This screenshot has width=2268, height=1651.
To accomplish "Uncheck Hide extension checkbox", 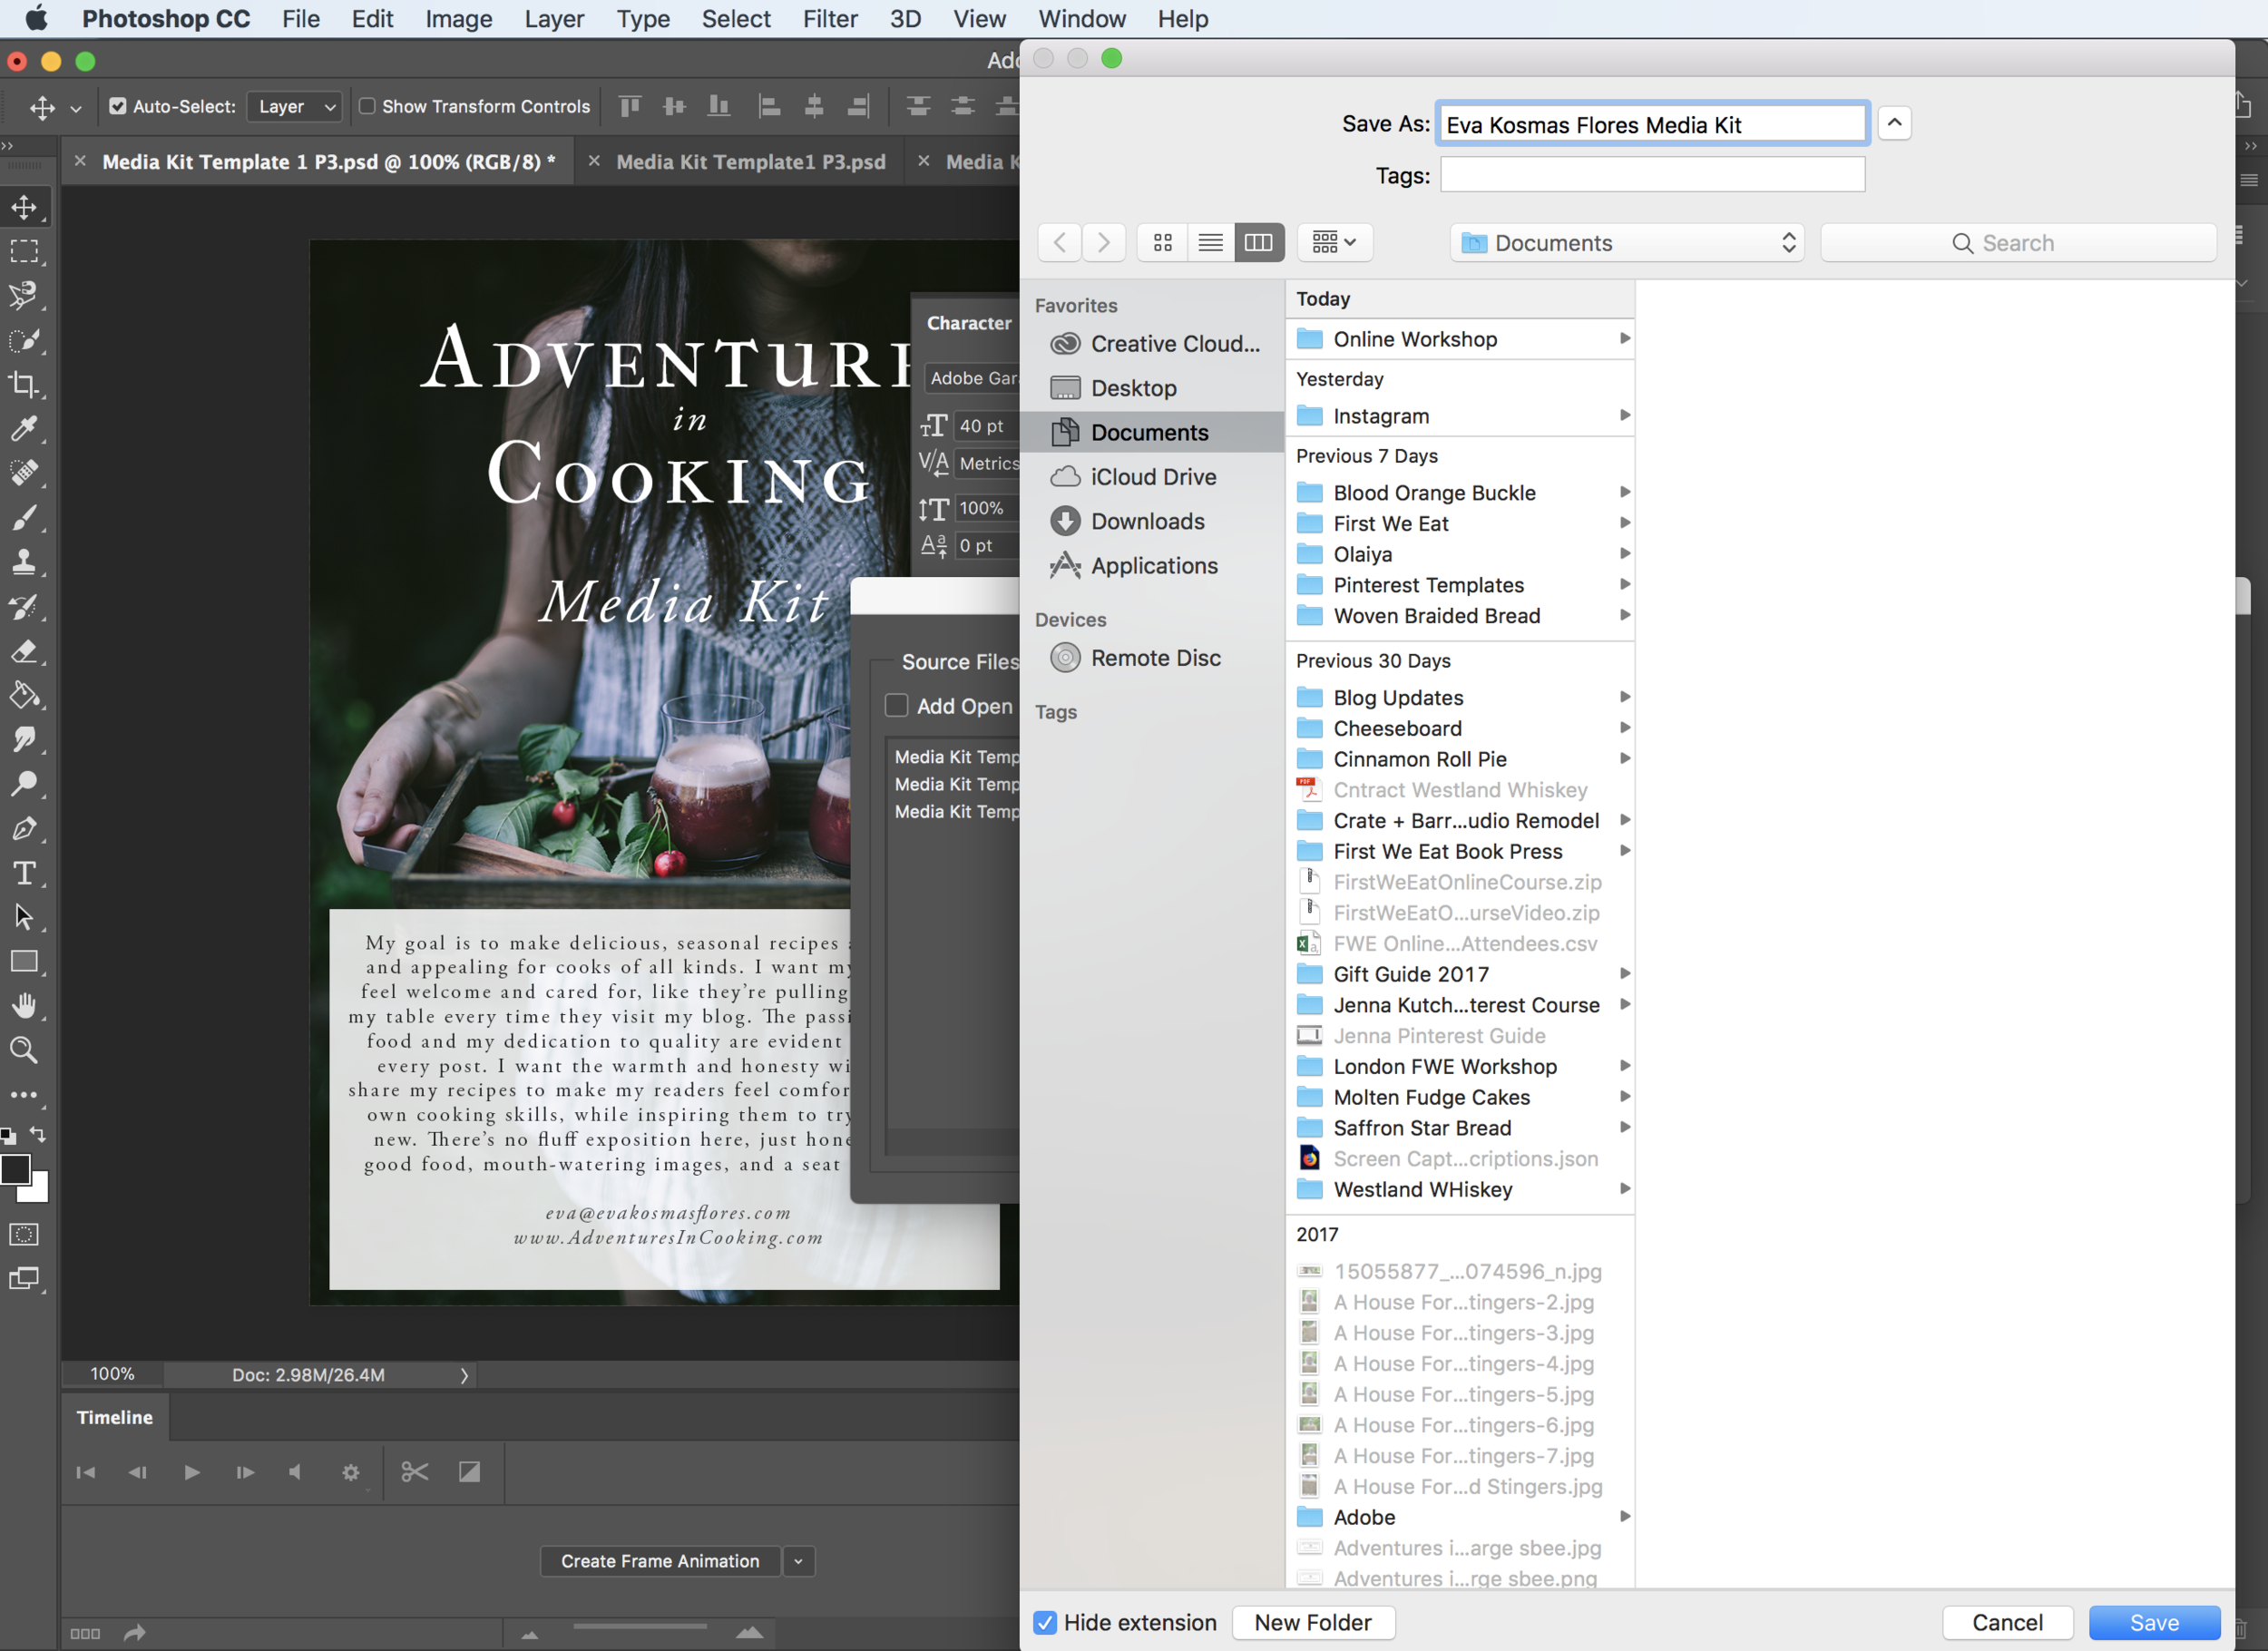I will (1045, 1622).
